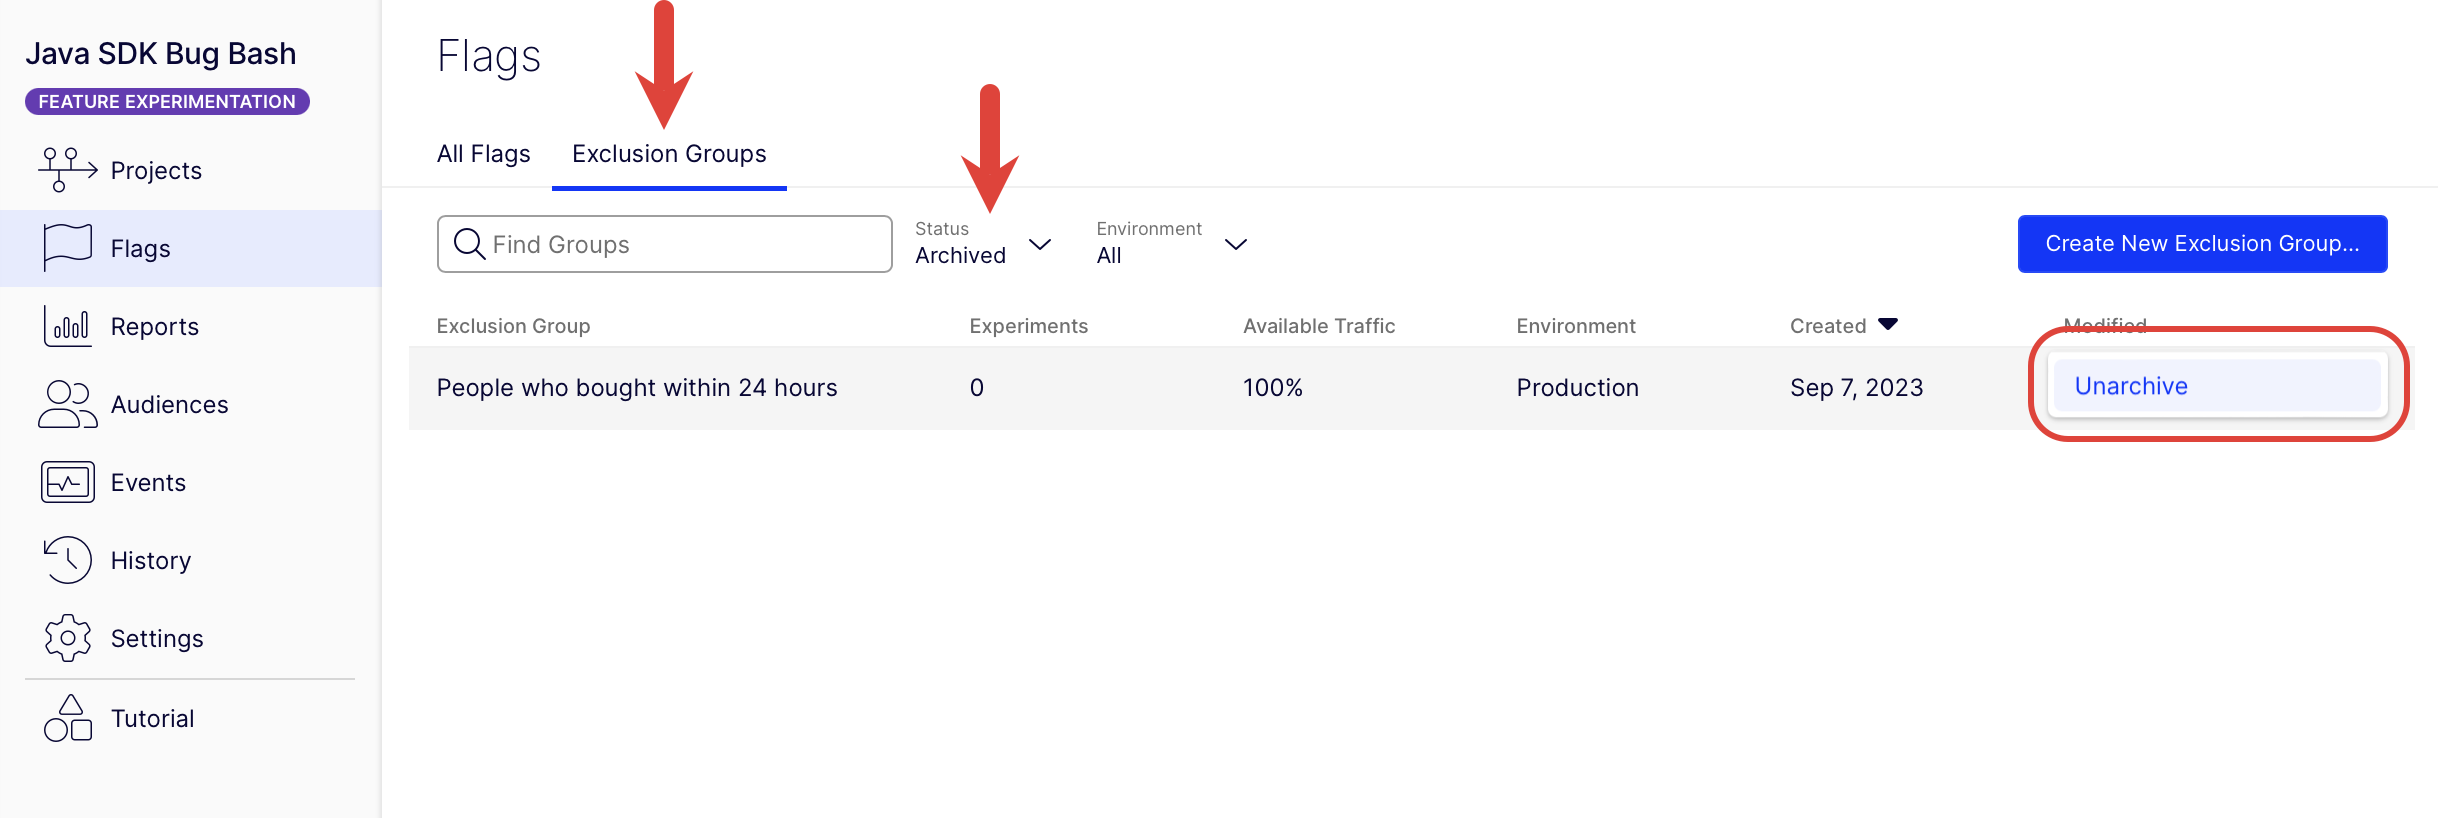Screen dimensions: 2438x818
Task: Open Reports via the bar chart icon
Action: coord(67,326)
